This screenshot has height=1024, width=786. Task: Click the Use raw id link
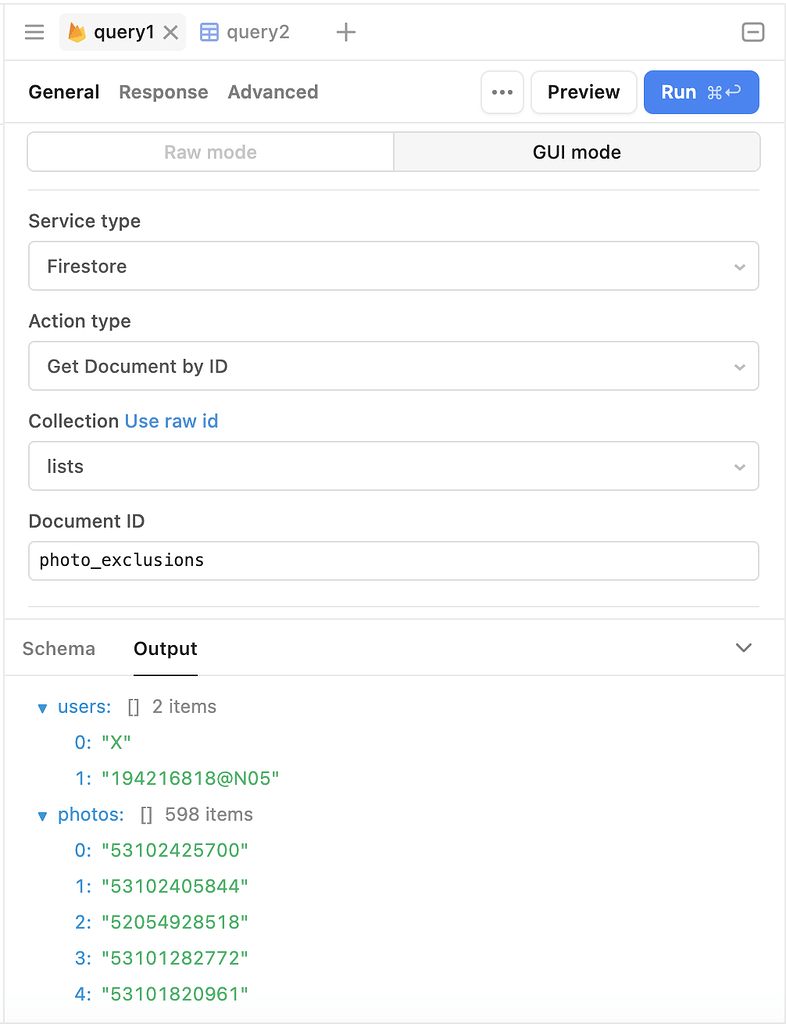click(x=171, y=421)
